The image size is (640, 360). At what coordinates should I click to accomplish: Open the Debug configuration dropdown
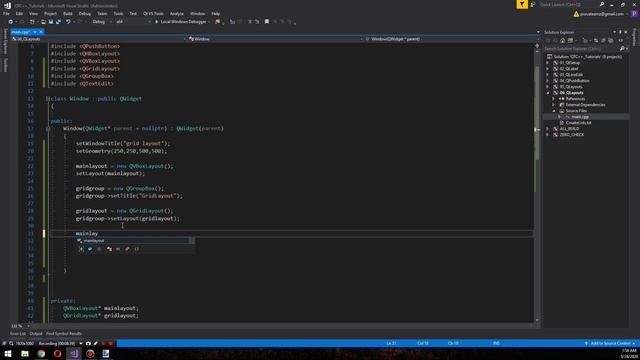click(102, 22)
